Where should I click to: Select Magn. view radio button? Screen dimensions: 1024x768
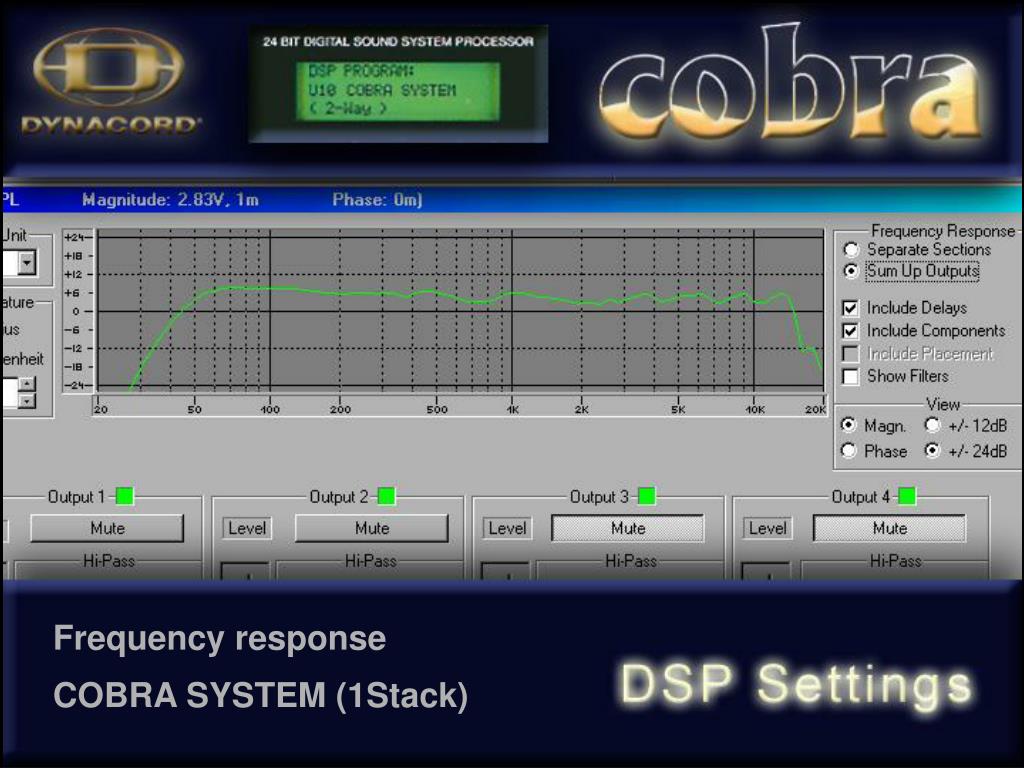point(848,425)
